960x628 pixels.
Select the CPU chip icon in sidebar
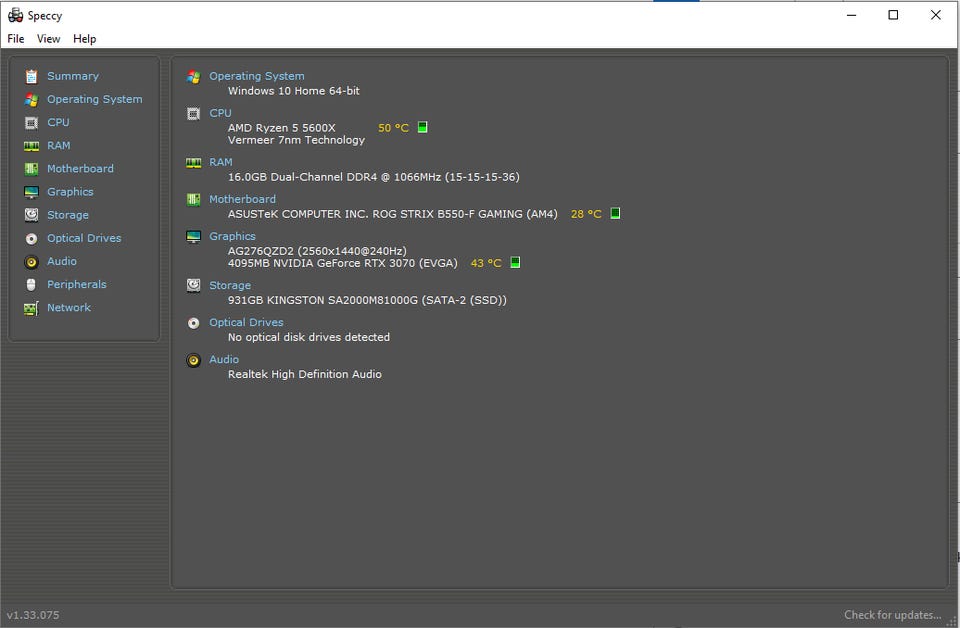[x=31, y=122]
